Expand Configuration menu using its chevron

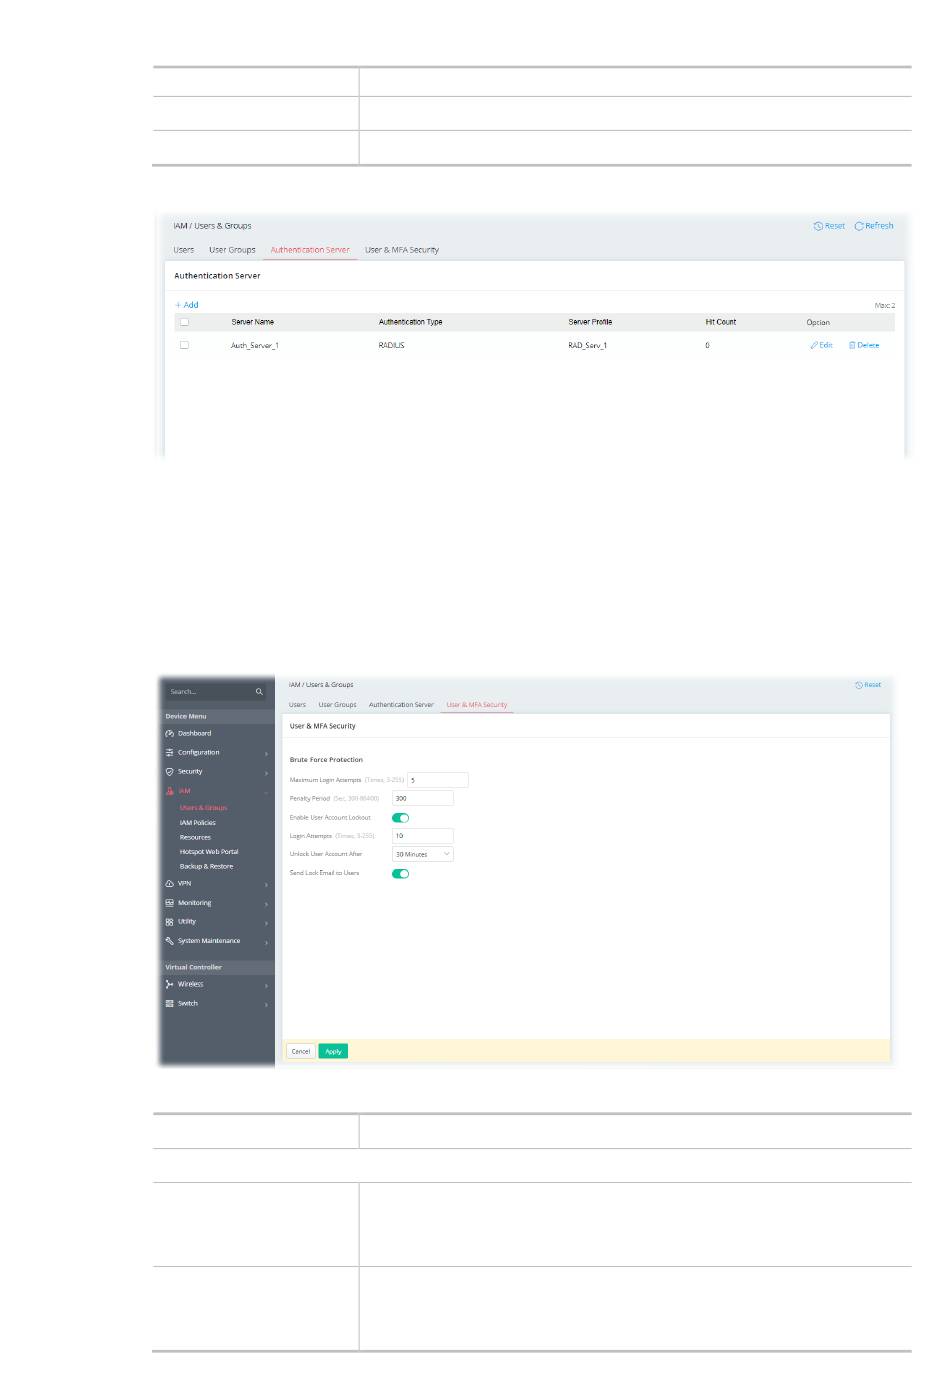tap(266, 753)
